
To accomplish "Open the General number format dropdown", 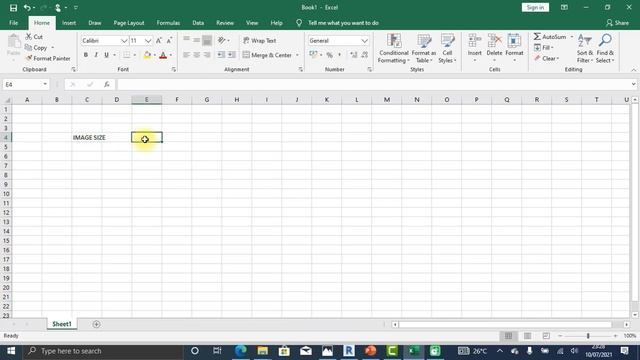I will click(364, 41).
